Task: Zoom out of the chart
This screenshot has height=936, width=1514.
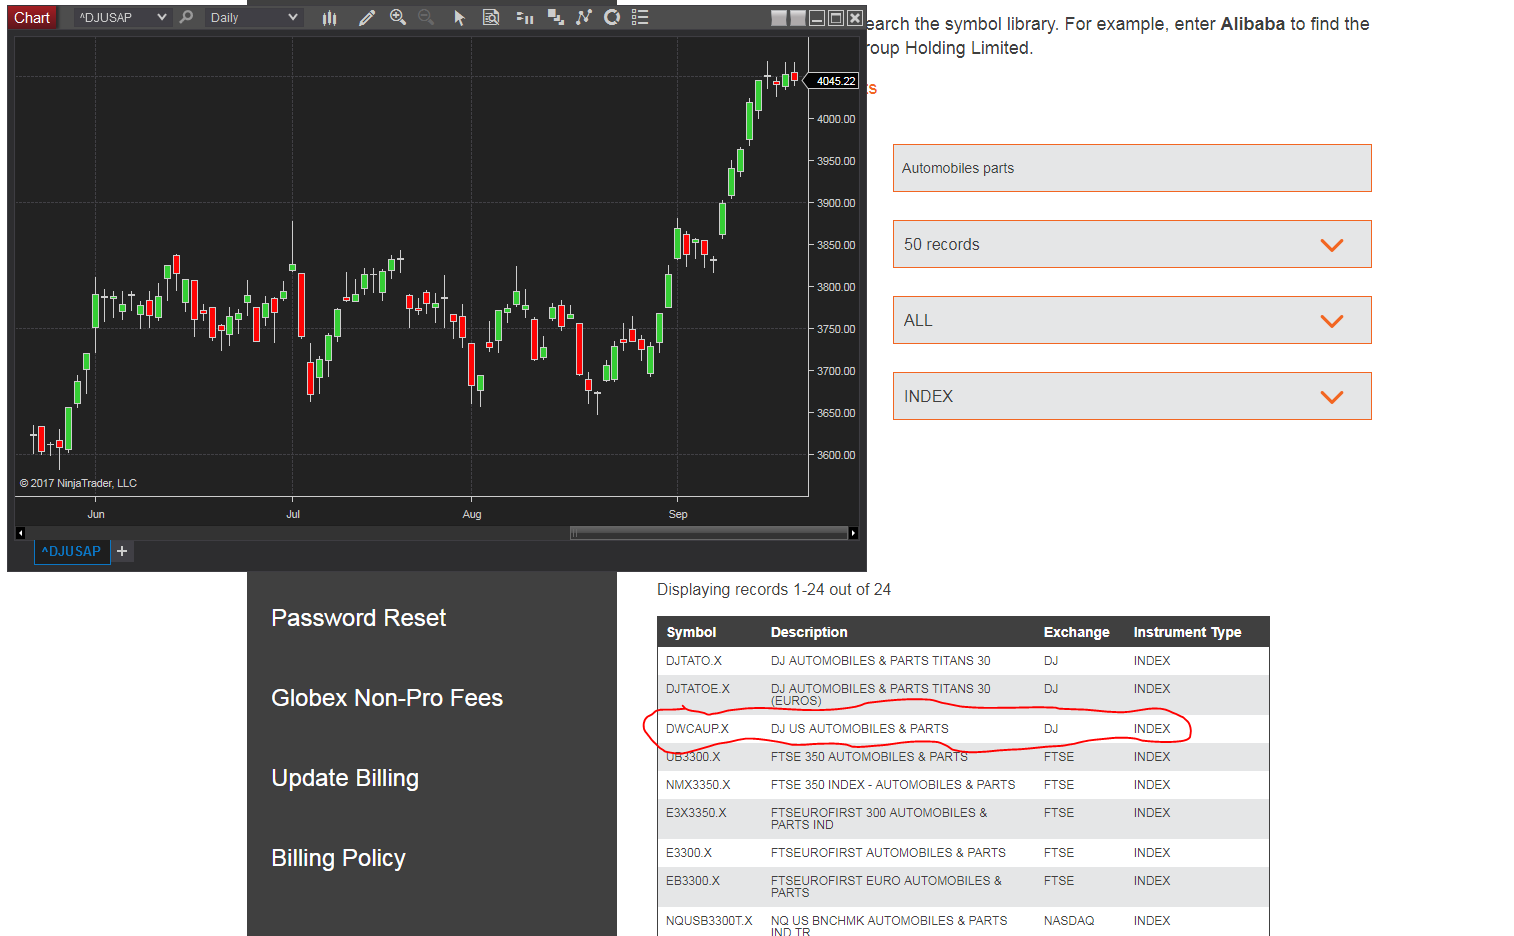Action: (x=427, y=17)
